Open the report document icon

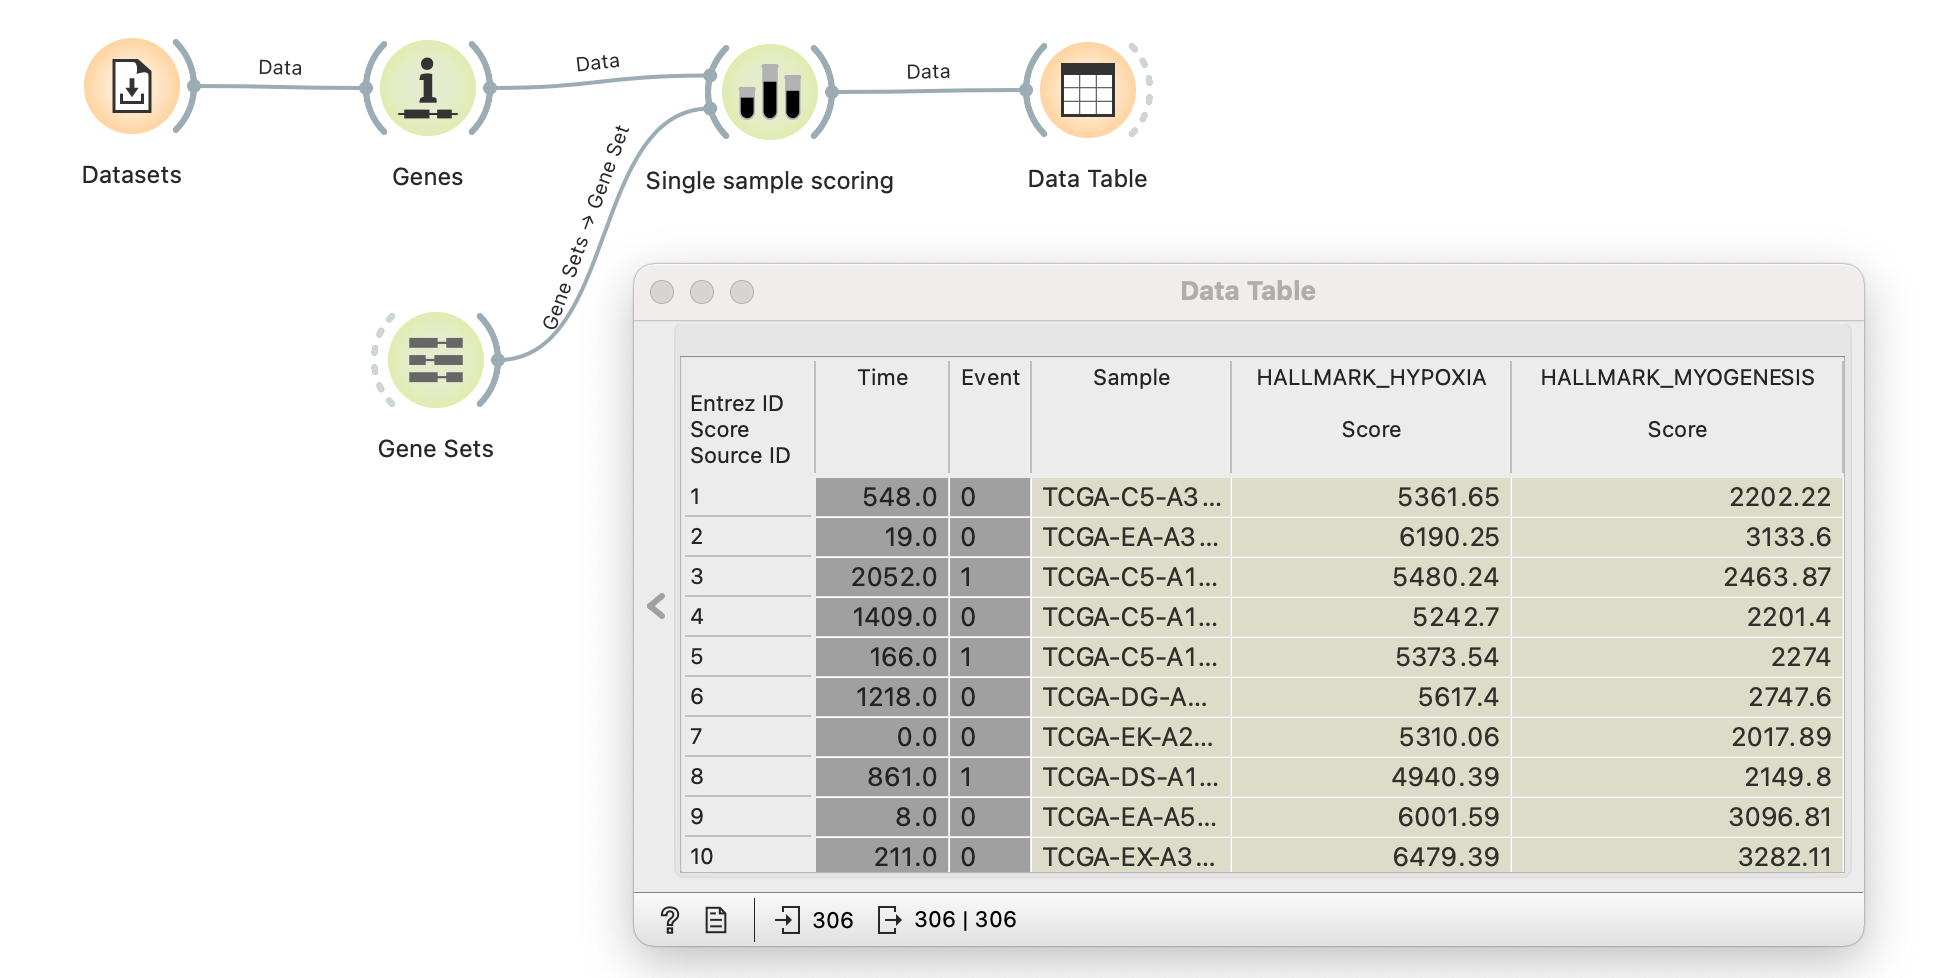716,920
